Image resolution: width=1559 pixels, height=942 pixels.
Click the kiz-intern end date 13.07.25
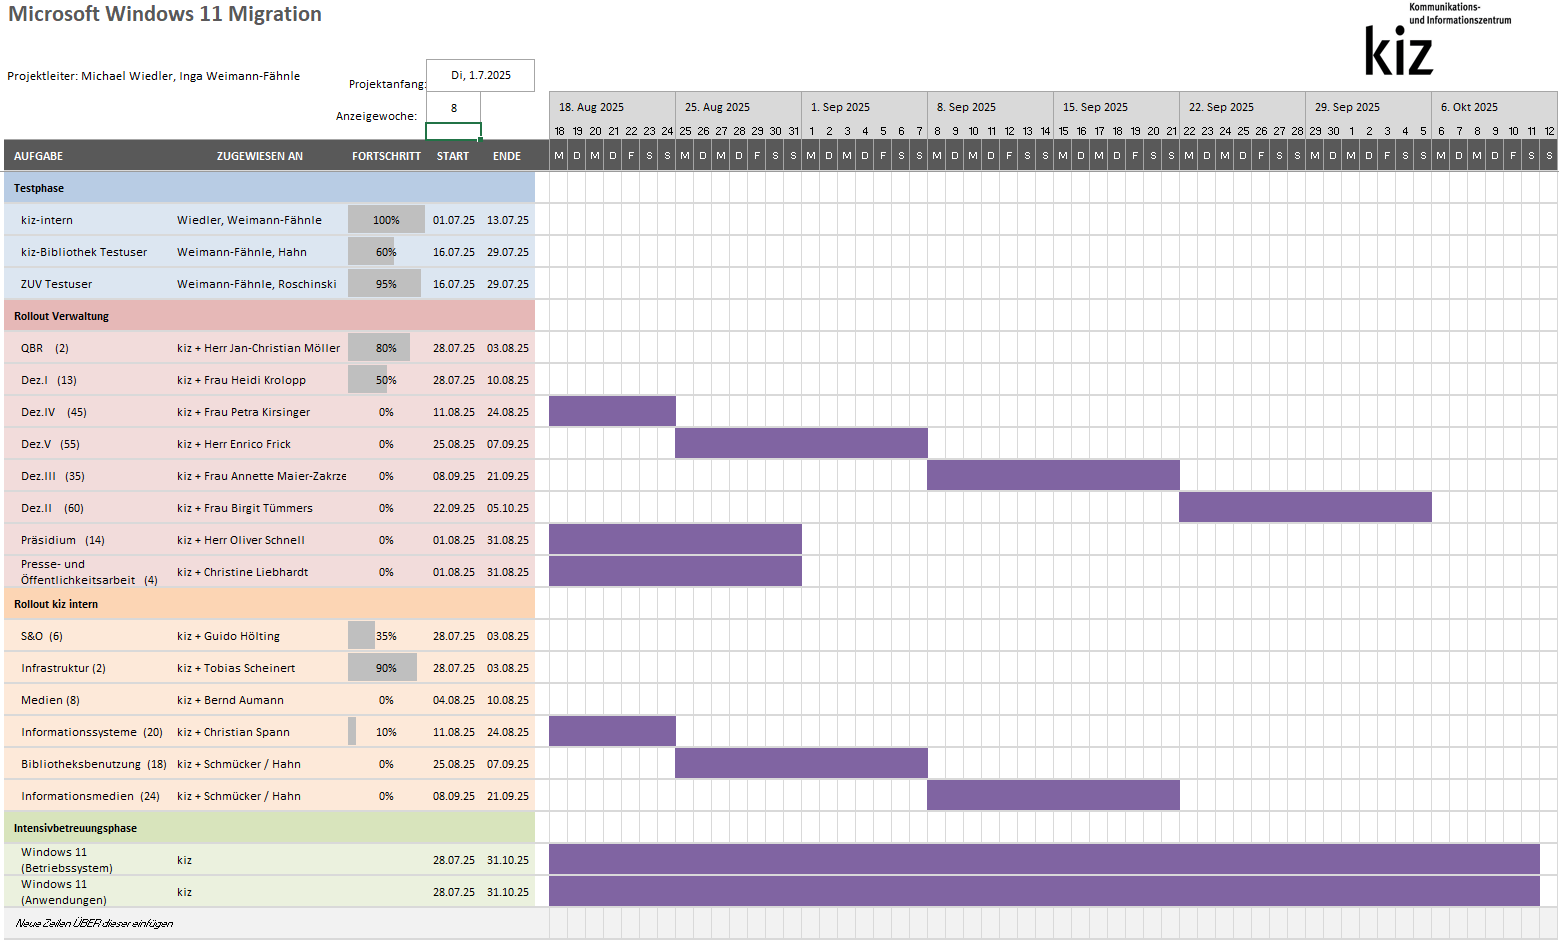pyautogui.click(x=508, y=220)
